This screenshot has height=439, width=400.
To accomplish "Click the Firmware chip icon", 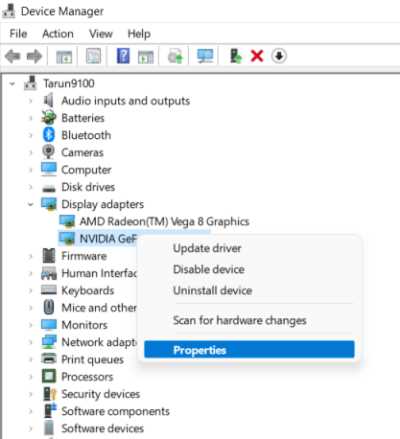I will point(49,256).
